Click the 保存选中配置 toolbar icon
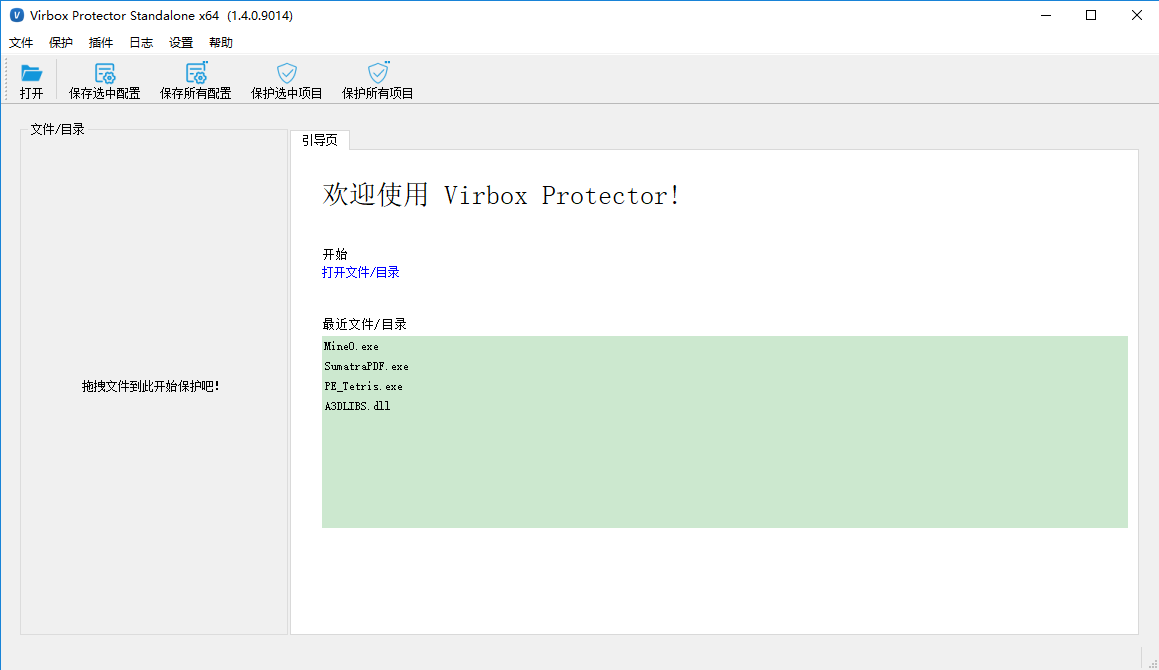The image size is (1159, 670). pos(104,72)
